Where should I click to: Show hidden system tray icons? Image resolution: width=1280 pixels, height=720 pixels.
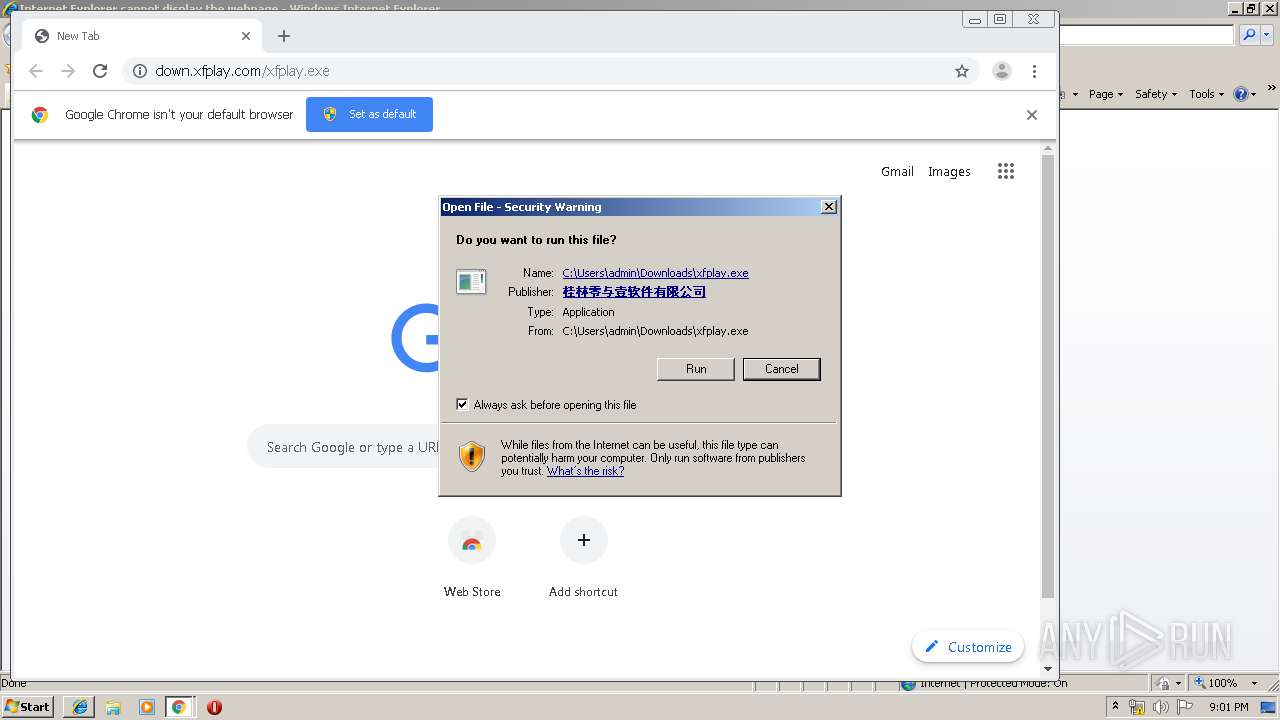[1115, 707]
